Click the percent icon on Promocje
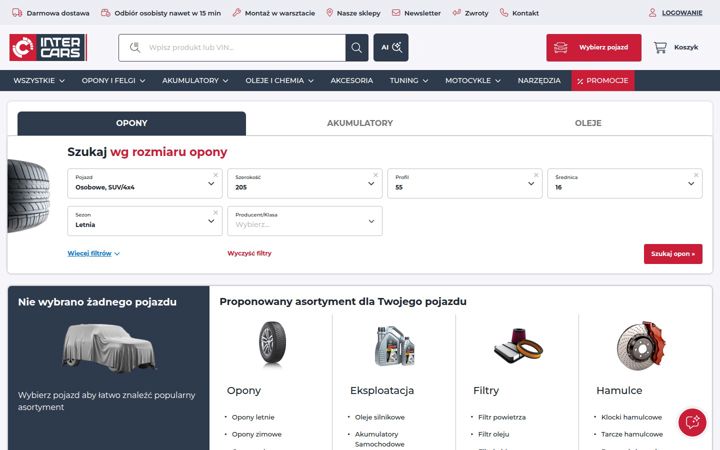This screenshot has height=450, width=720. [580, 81]
